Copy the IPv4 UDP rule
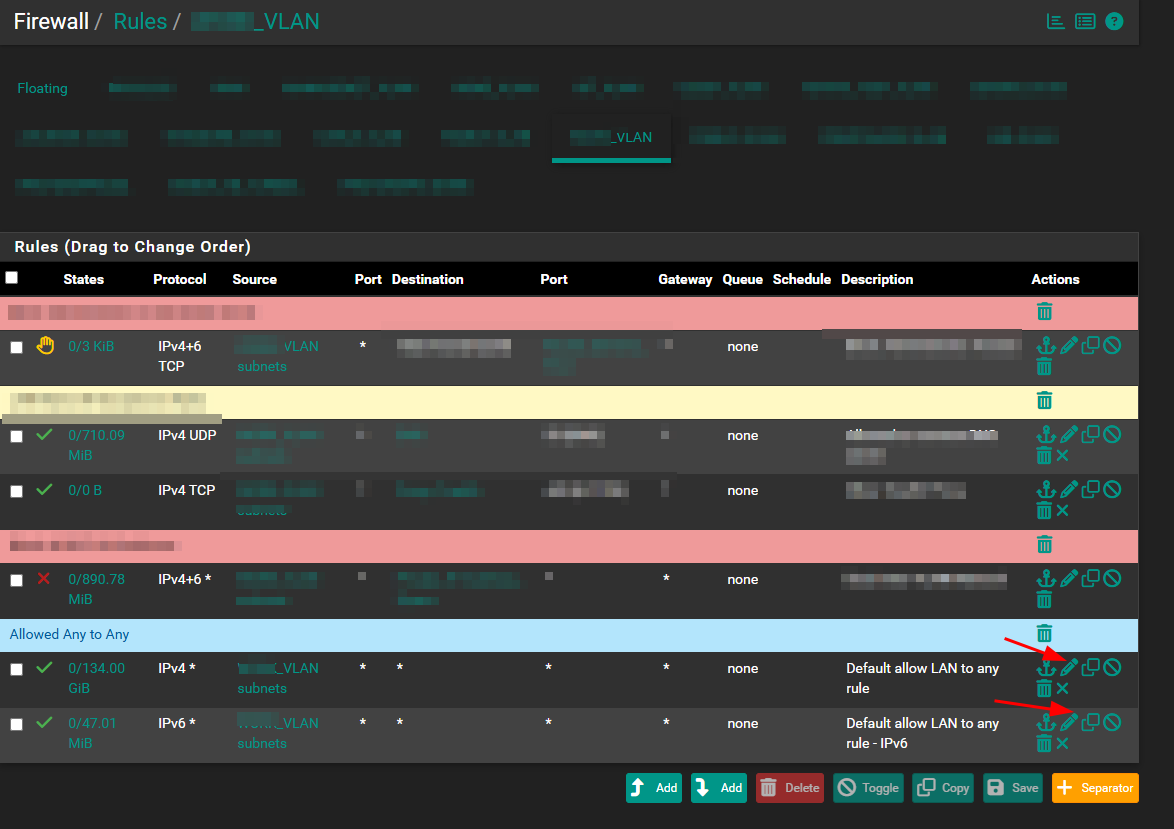This screenshot has height=829, width=1174. tap(1091, 434)
